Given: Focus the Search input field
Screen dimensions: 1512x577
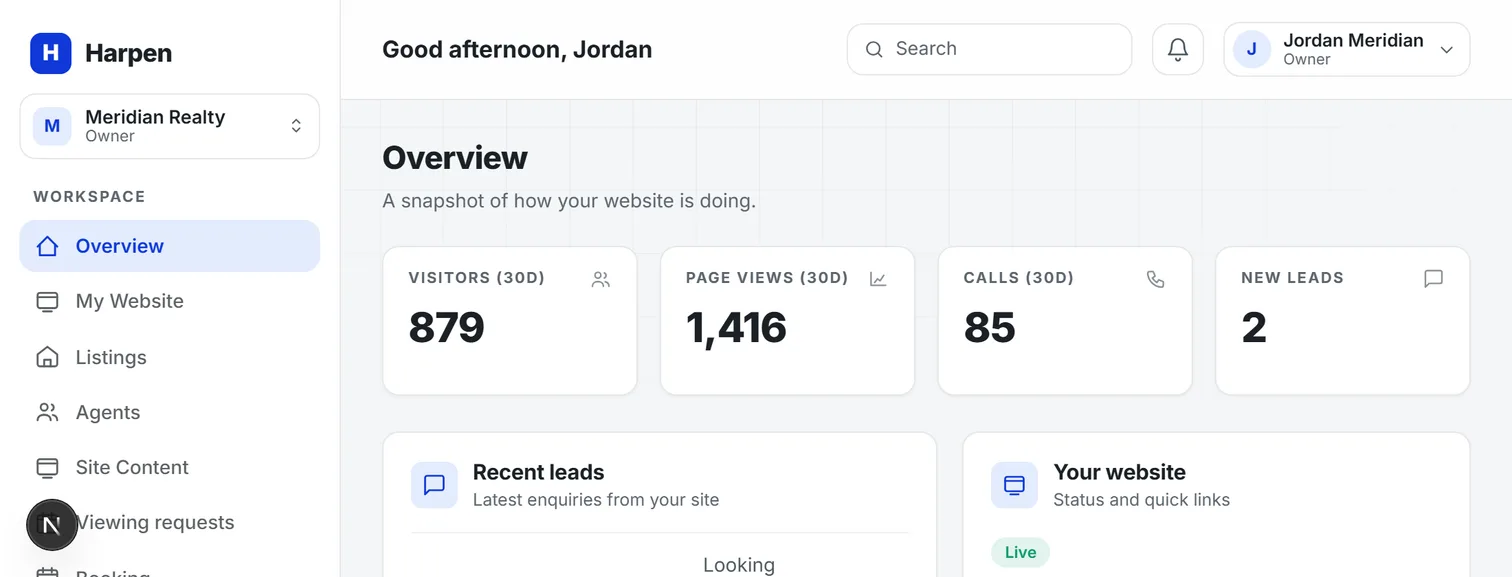Looking at the screenshot, I should click(x=989, y=49).
